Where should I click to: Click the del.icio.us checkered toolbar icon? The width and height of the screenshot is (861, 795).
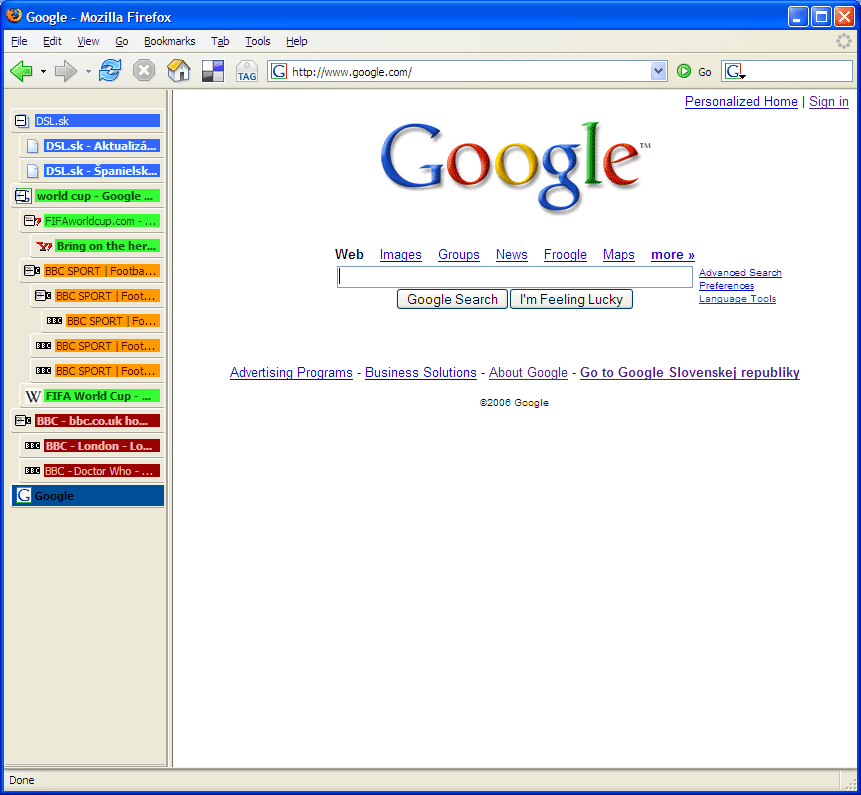click(213, 71)
